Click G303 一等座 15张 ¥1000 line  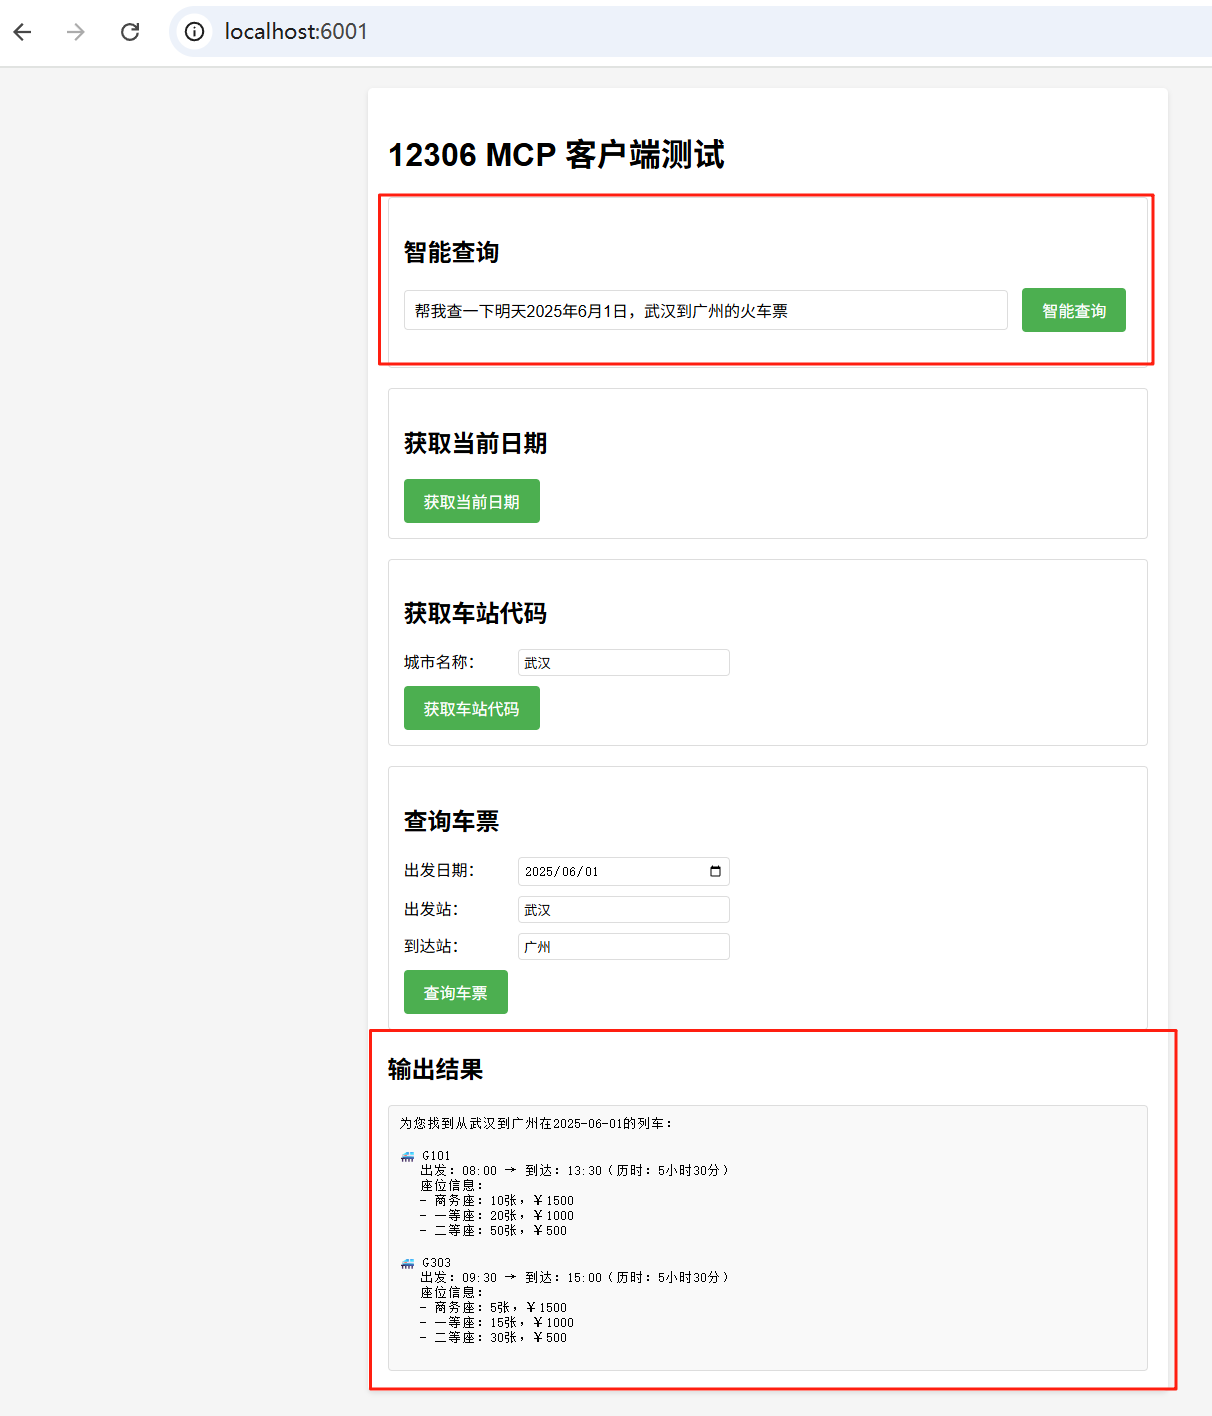point(497,1322)
